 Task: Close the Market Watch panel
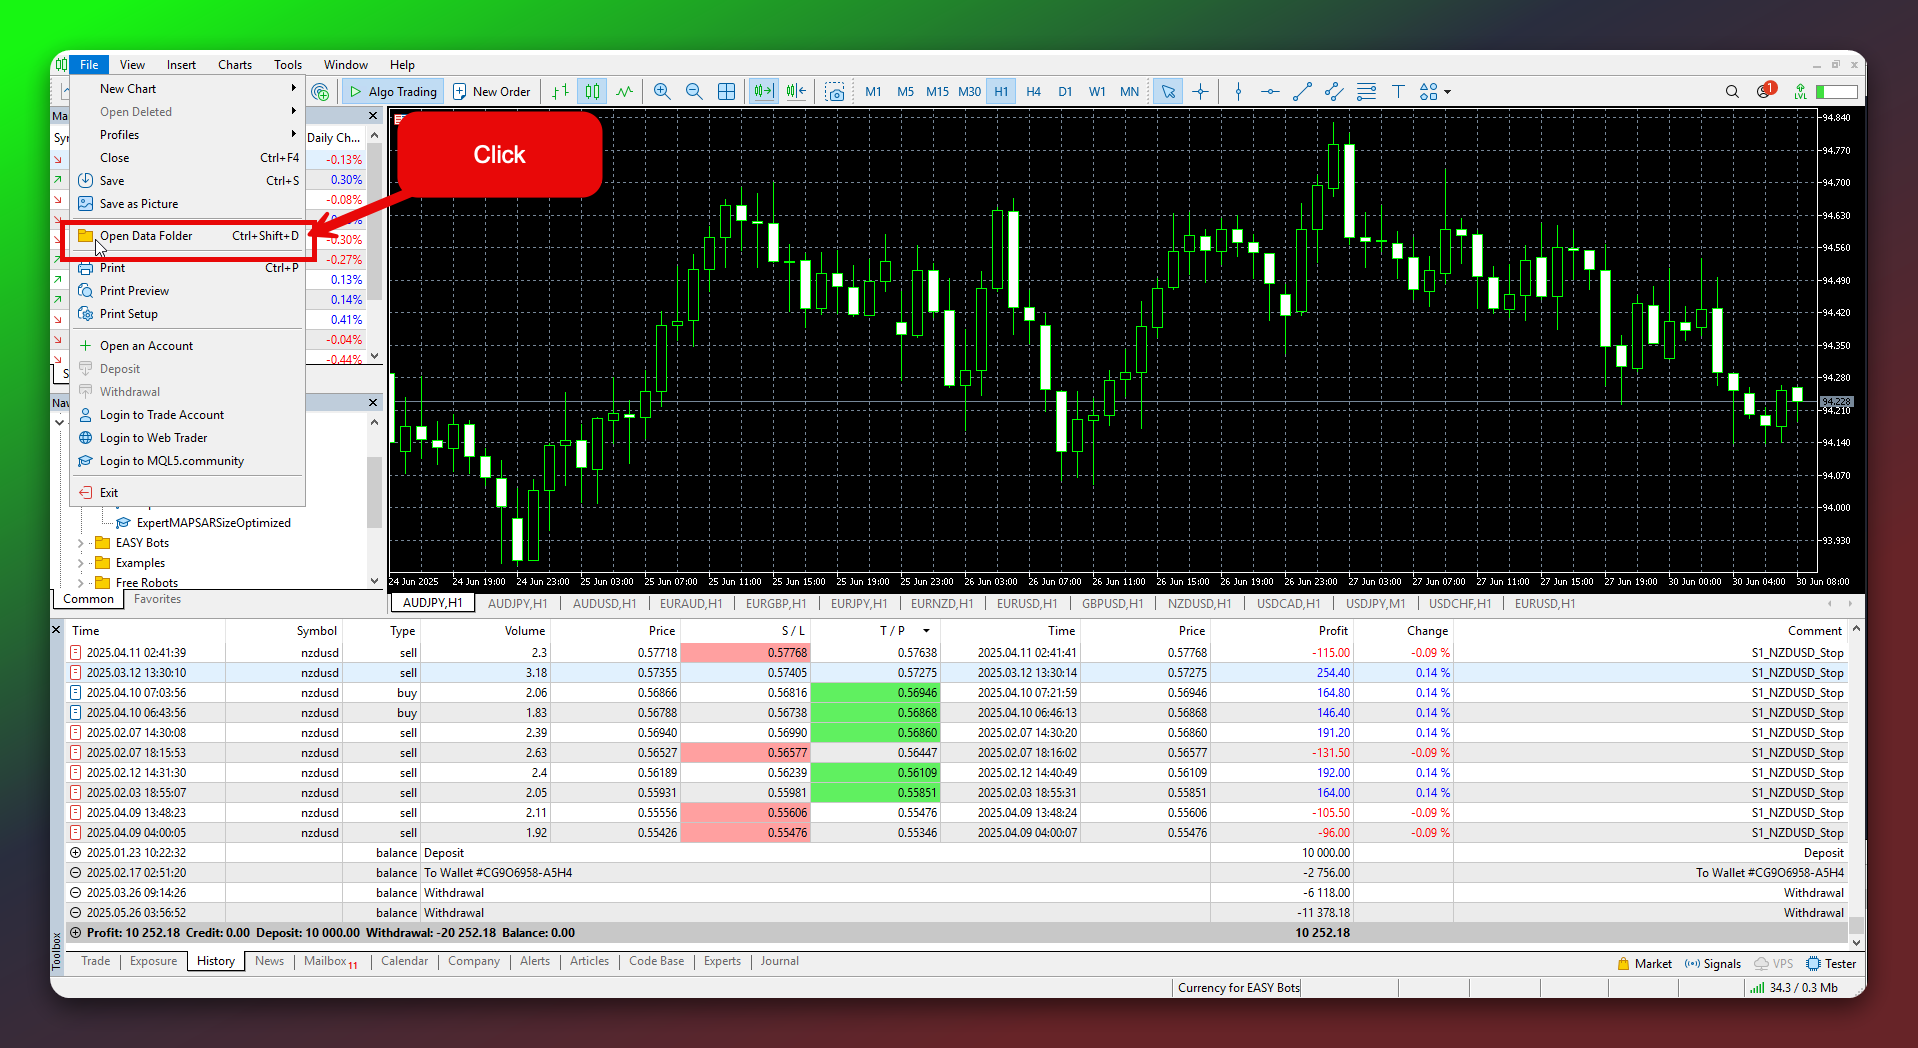point(373,116)
